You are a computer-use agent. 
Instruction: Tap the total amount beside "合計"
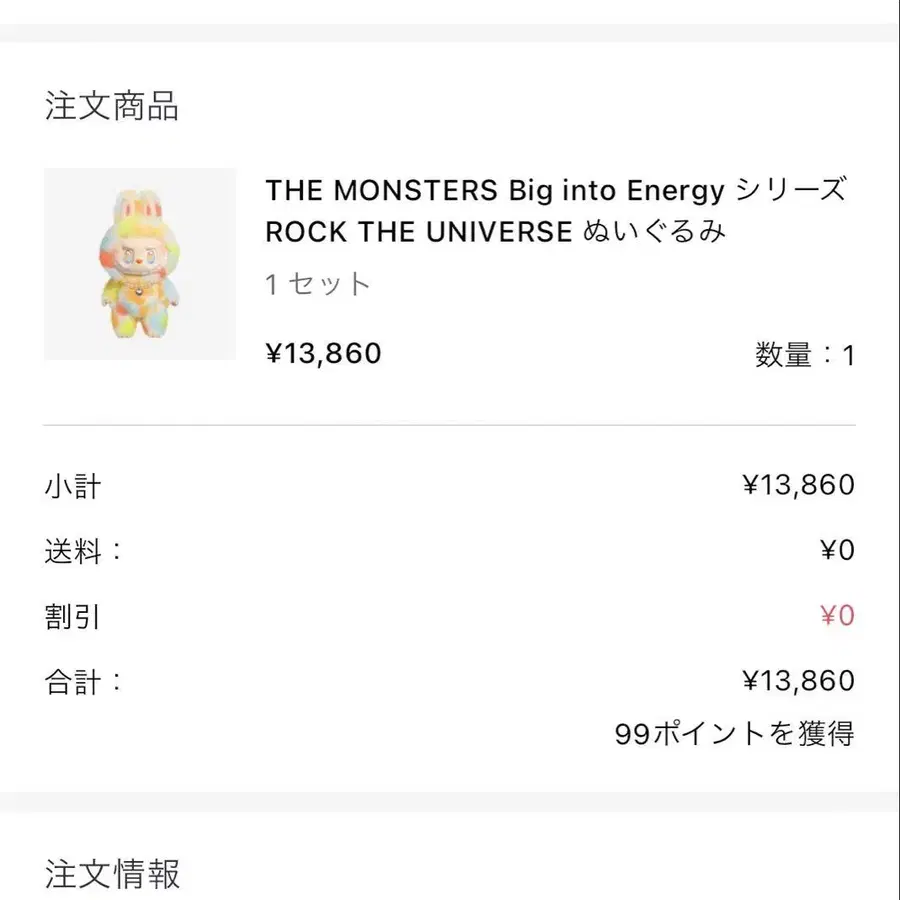798,681
